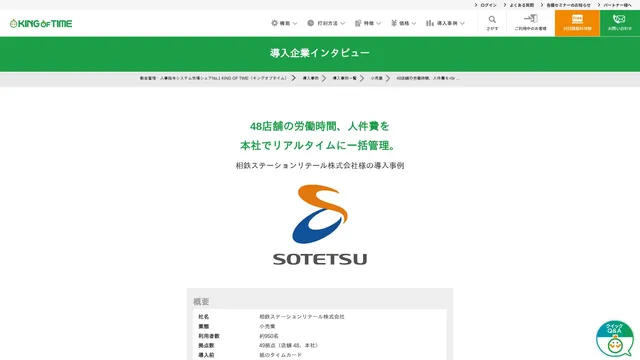Screen dimensions: 640x360
Task: Click the 導入企業インタビュー banner heading
Action: pyautogui.click(x=320, y=53)
